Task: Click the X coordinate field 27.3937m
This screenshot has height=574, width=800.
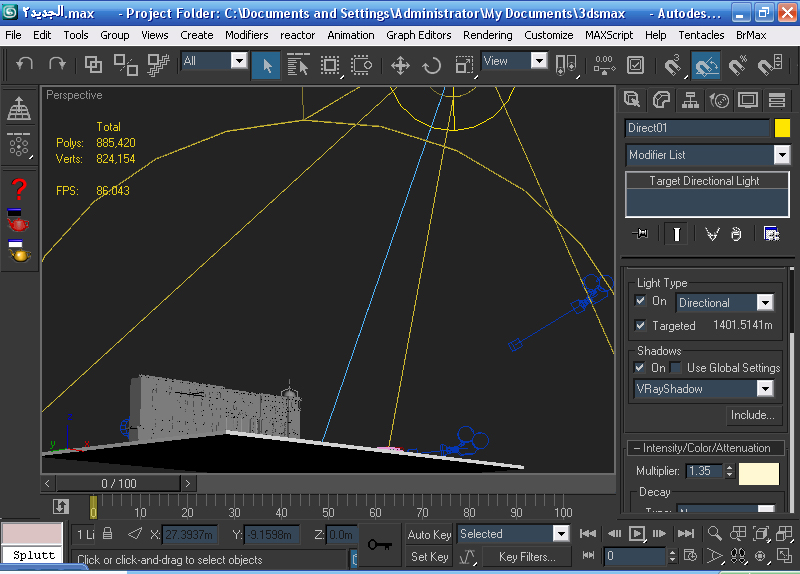Action: 189,534
